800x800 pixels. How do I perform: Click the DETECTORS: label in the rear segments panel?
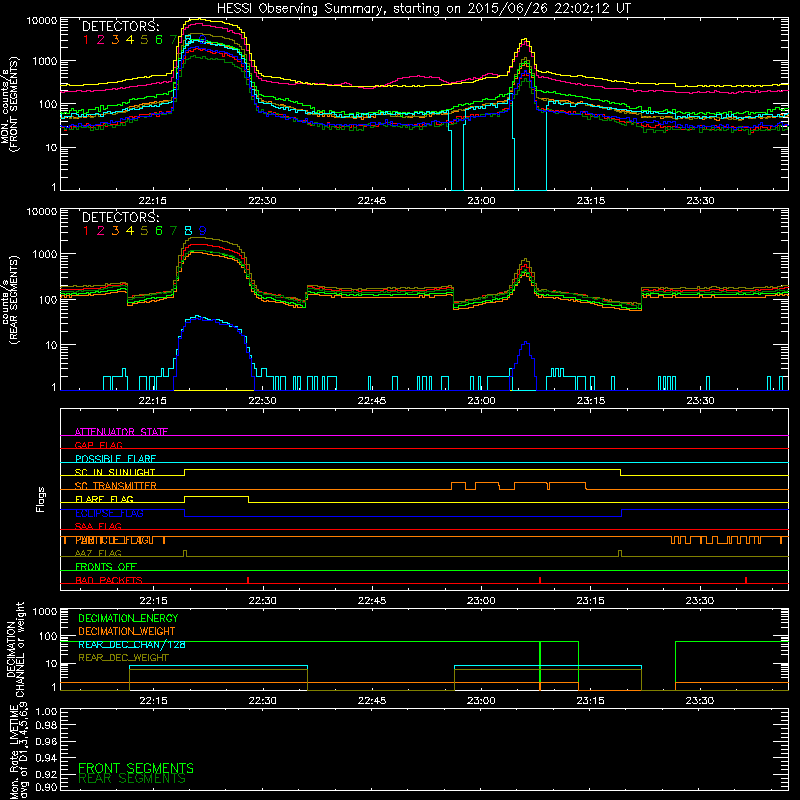click(120, 217)
